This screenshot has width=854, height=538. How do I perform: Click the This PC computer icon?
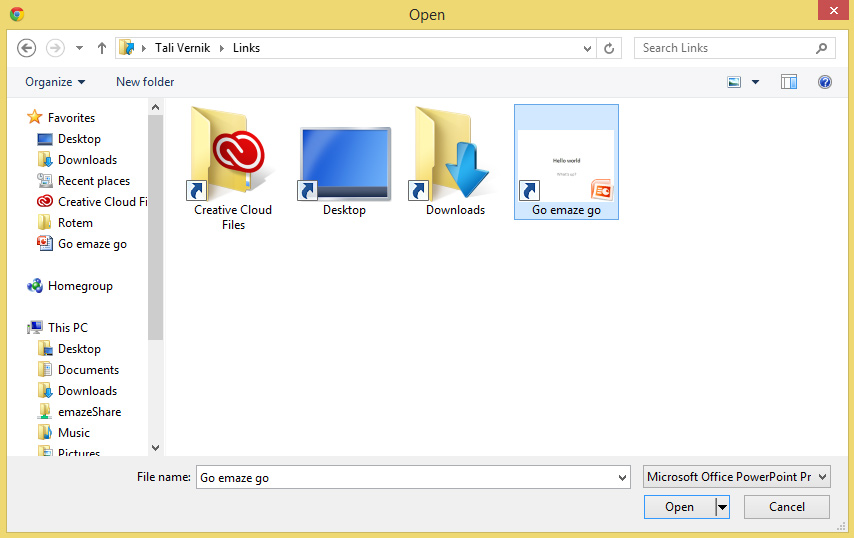35,327
